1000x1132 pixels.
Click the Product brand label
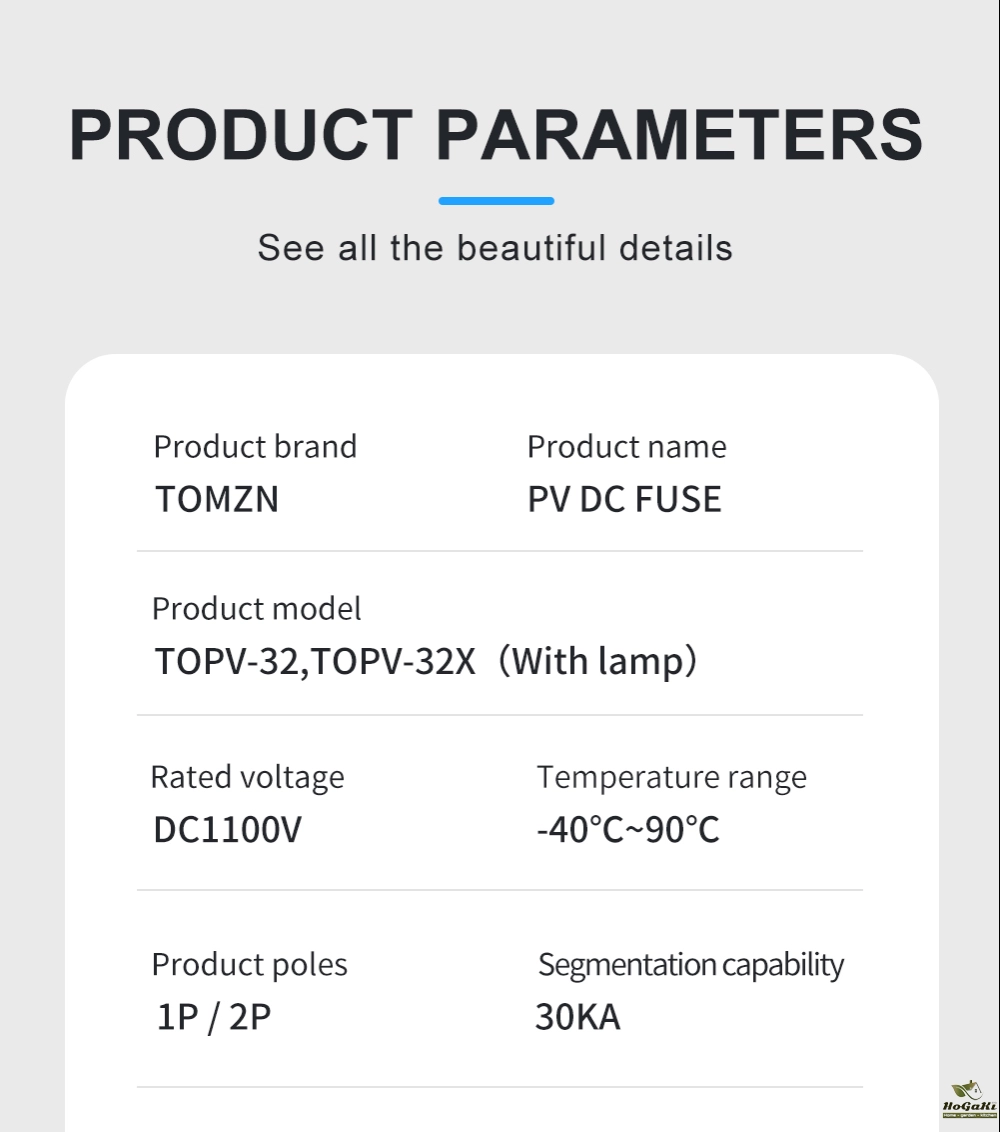(x=255, y=446)
